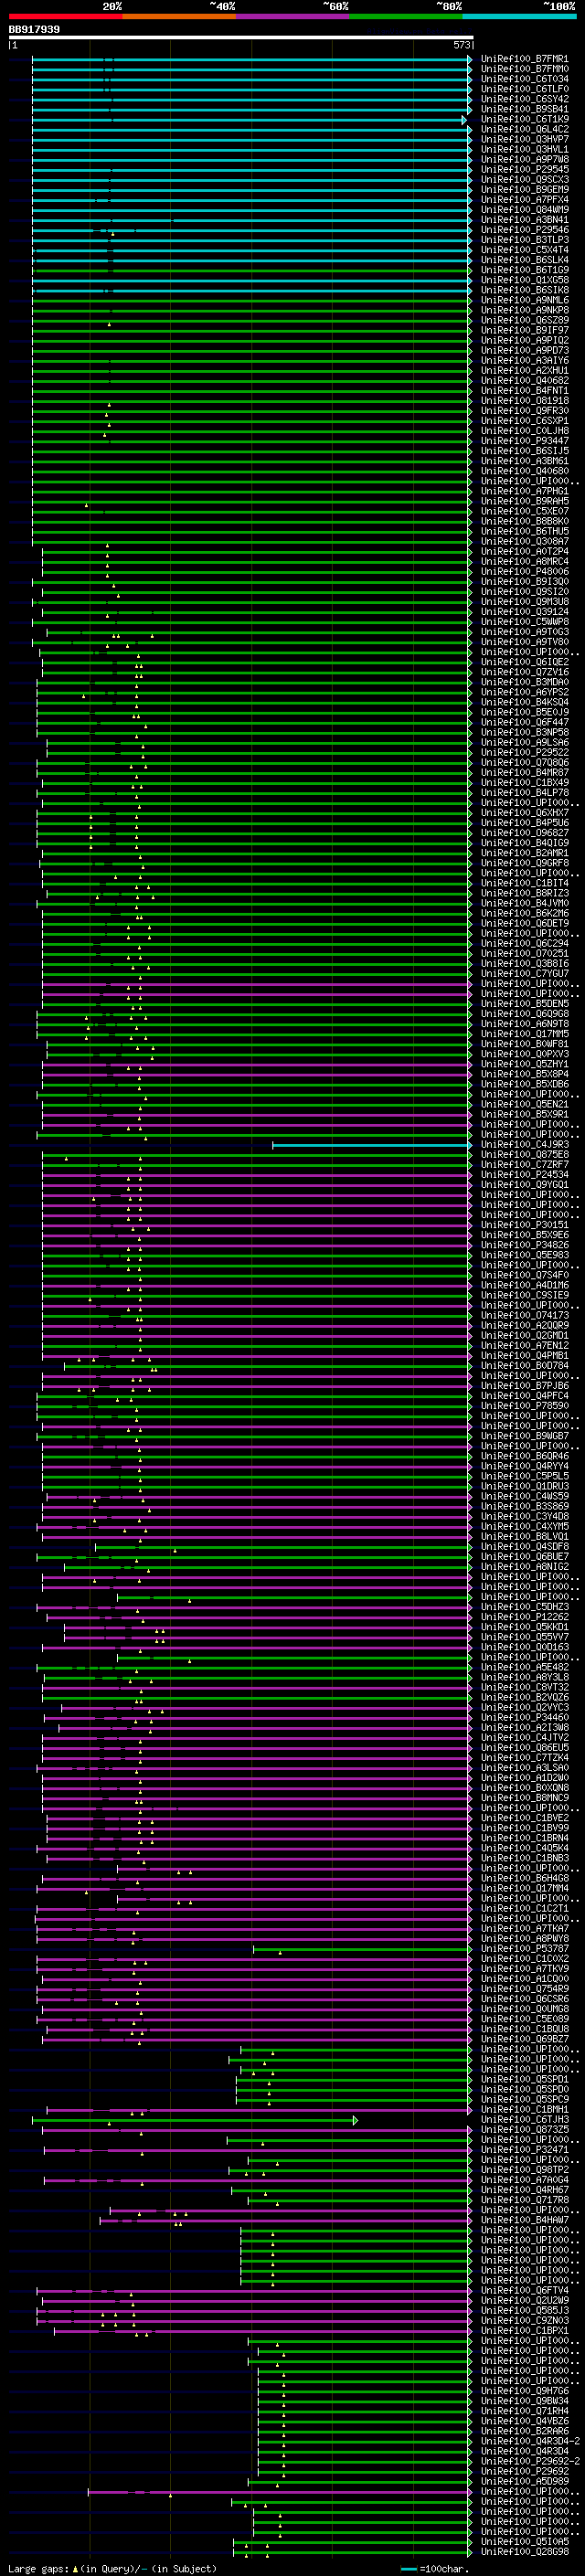
Task: Select hit label UniRef100_Q5ZHY1
Action: click(525, 1064)
